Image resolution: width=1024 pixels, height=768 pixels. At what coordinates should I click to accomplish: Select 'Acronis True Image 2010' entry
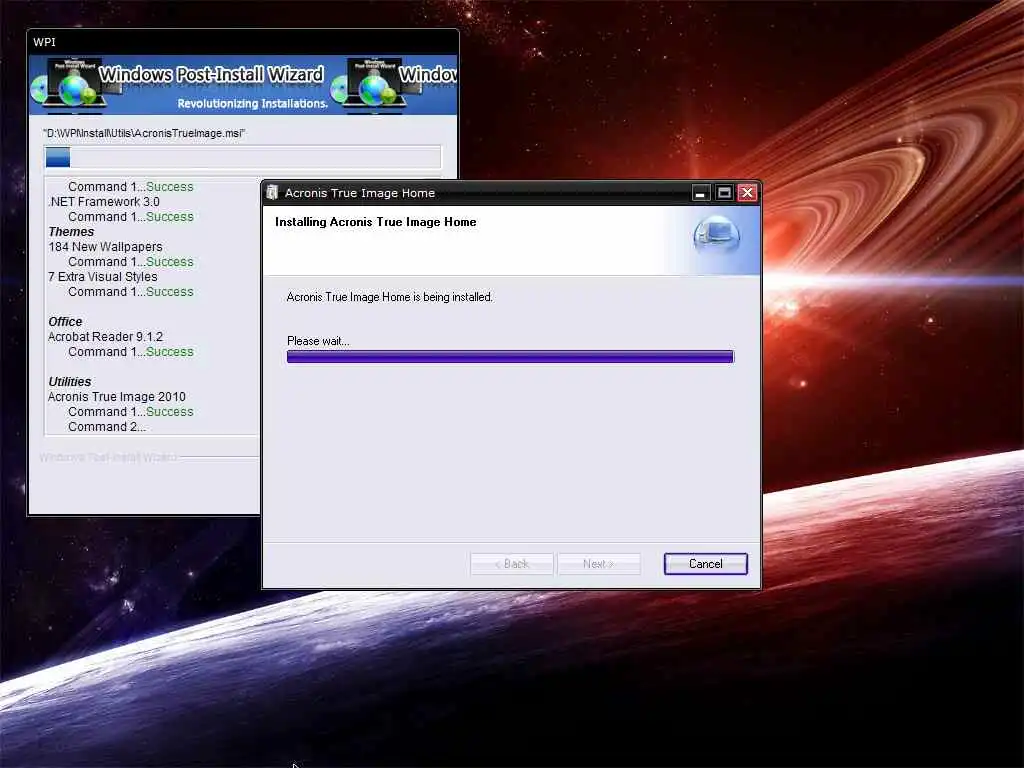117,397
